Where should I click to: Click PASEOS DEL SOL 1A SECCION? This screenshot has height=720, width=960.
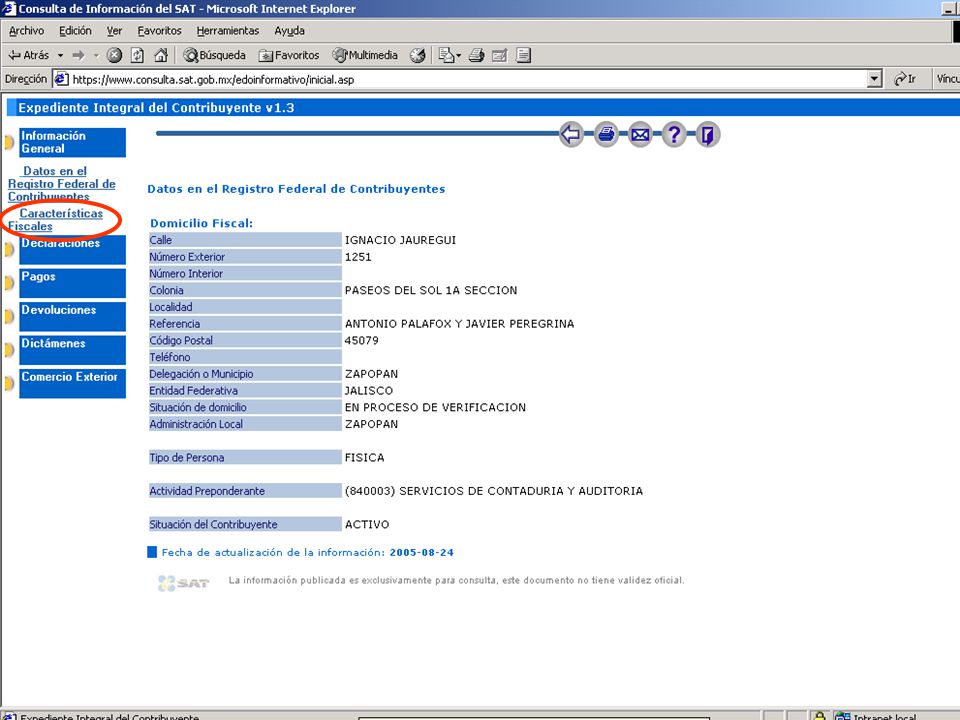pos(431,290)
